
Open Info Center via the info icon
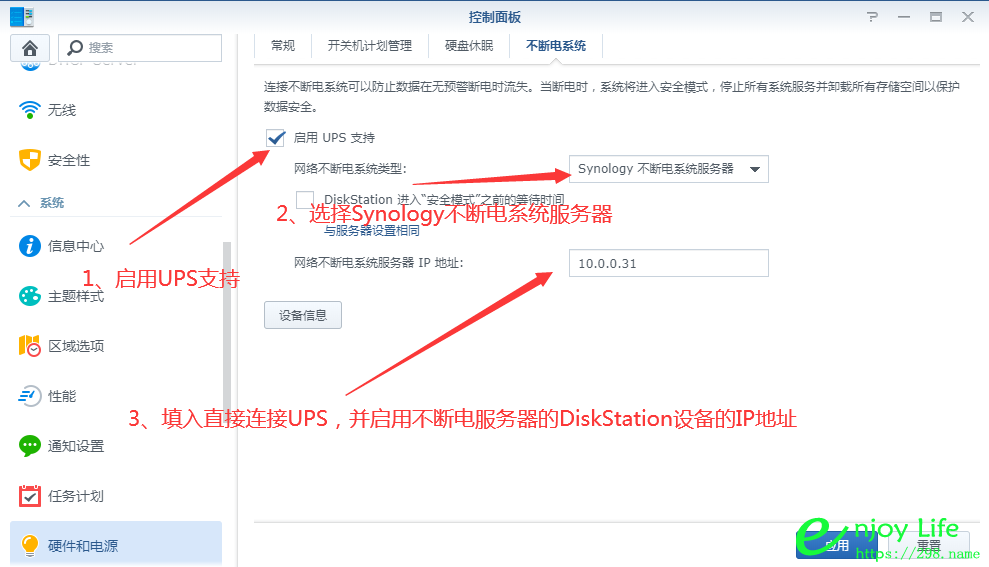click(x=30, y=245)
